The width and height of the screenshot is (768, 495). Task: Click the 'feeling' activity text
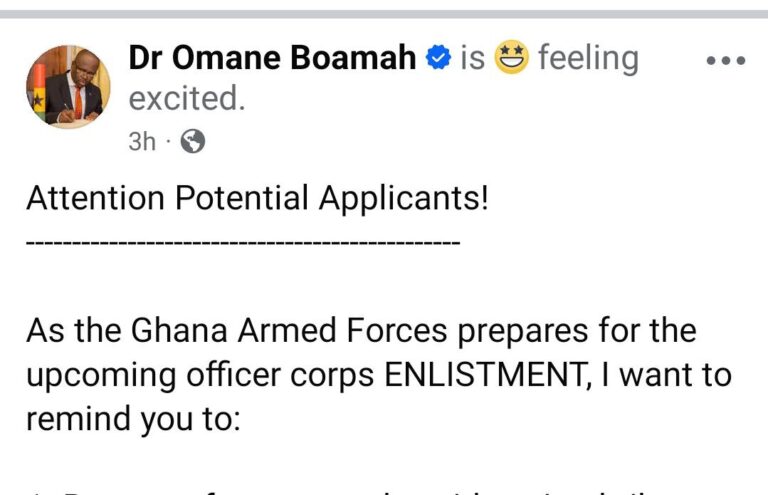click(x=588, y=59)
